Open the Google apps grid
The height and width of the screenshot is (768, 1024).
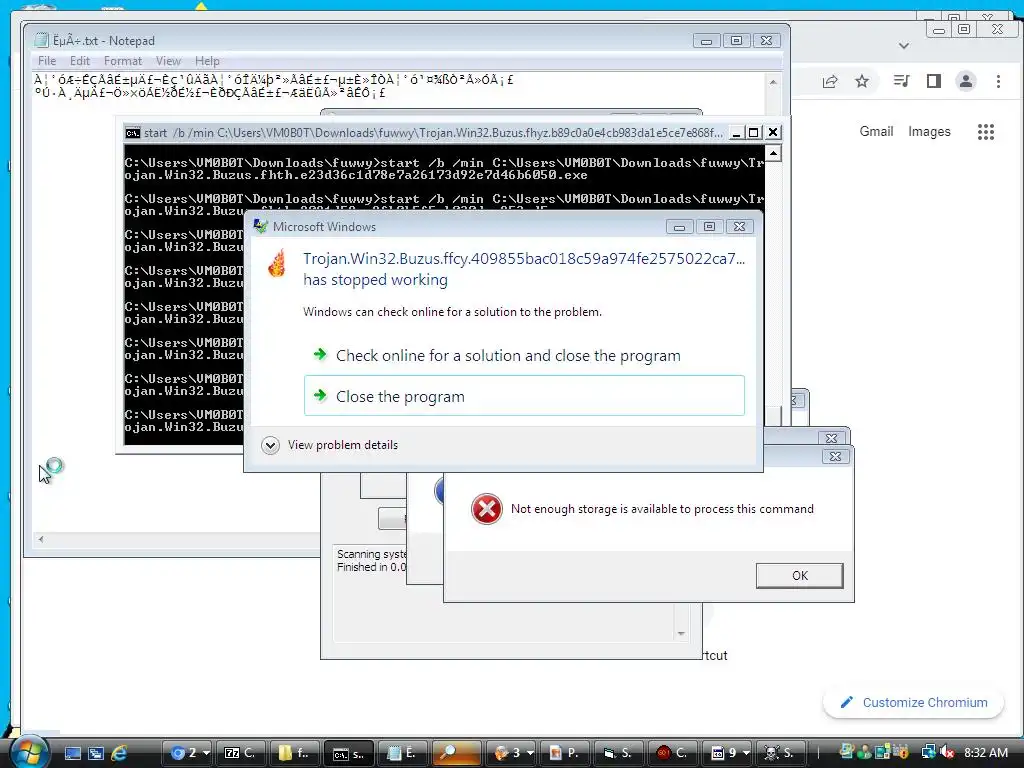[985, 132]
